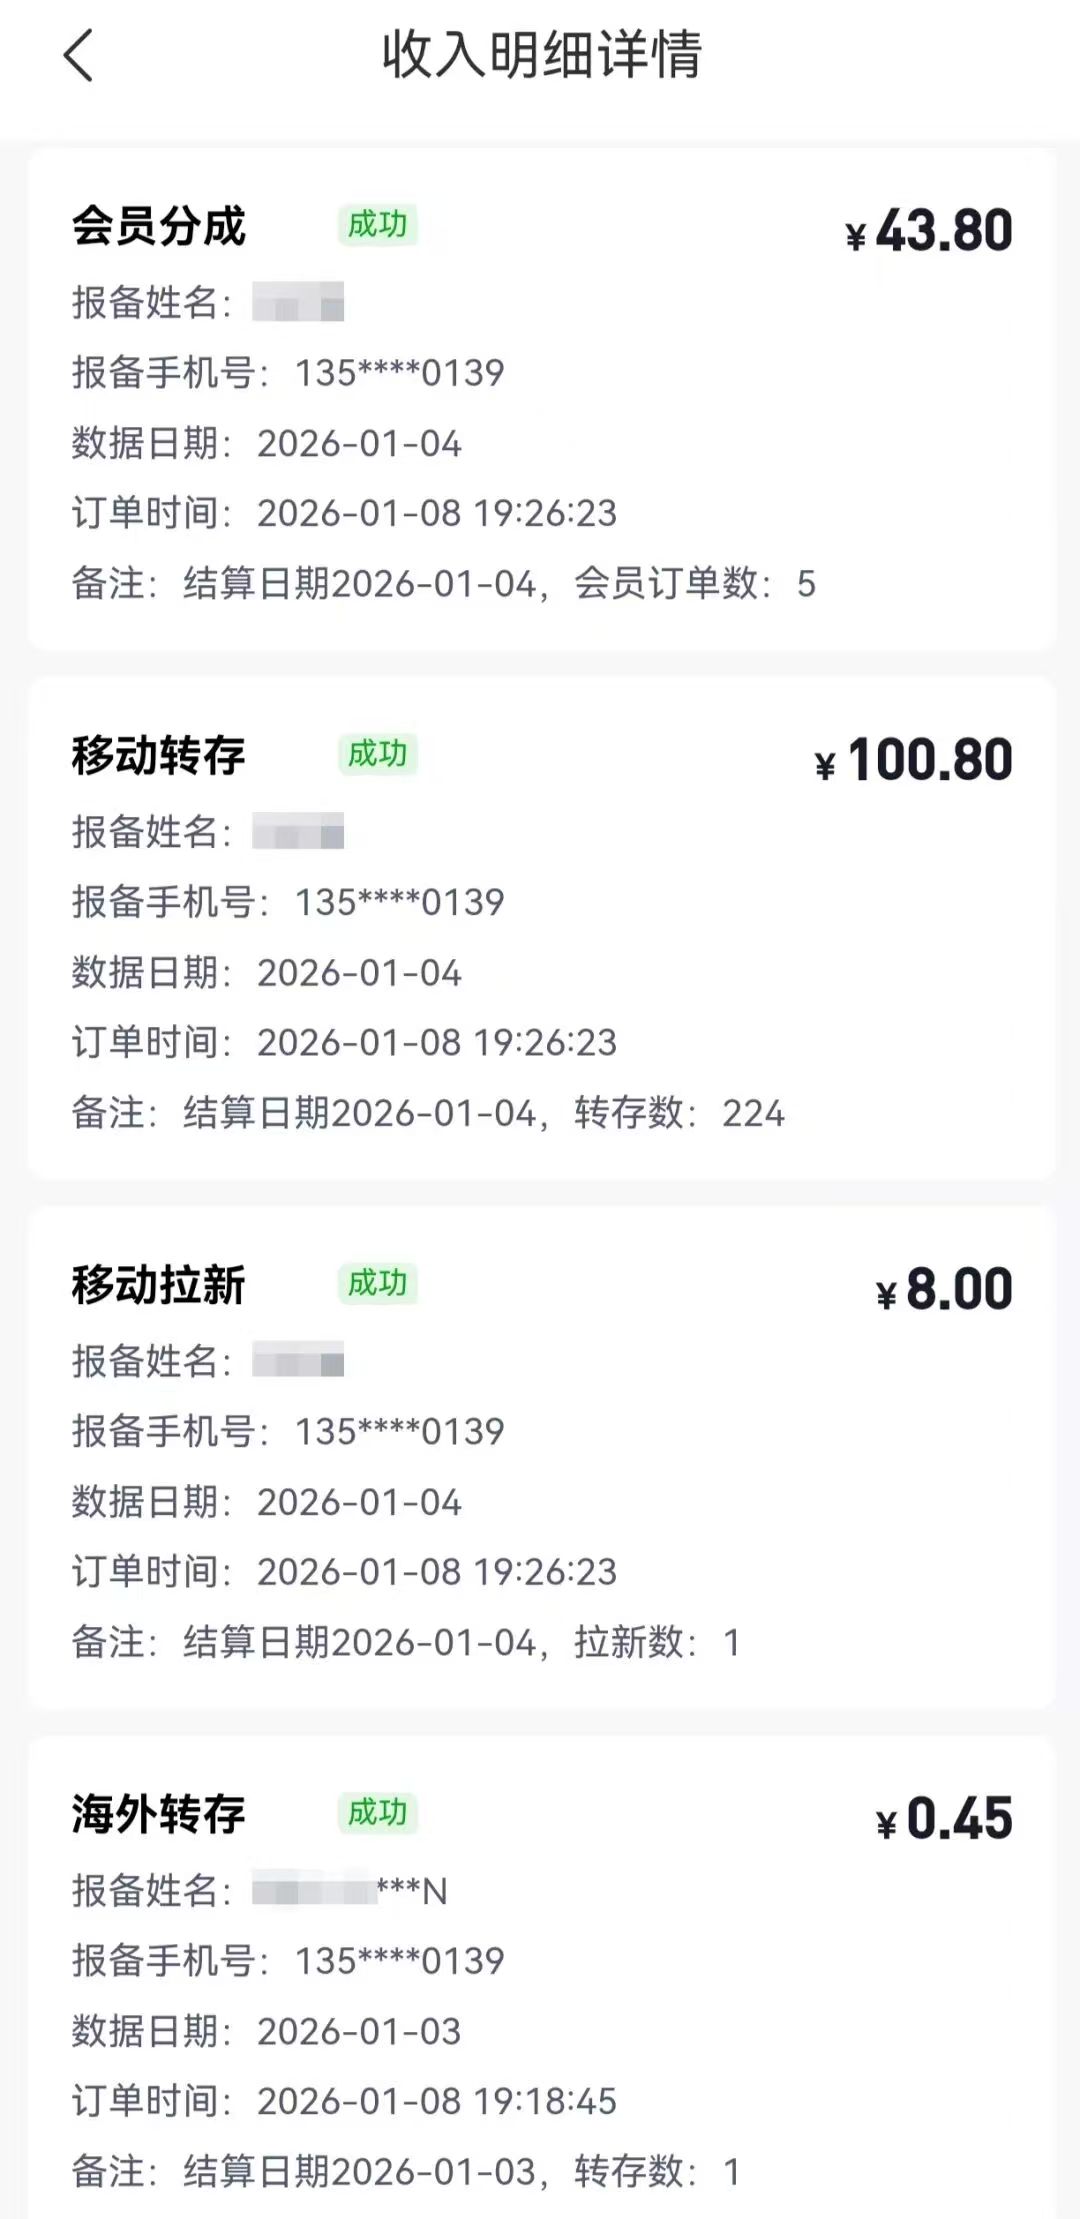Tap the phone number under 移动转存
The image size is (1080, 2219).
coord(399,902)
